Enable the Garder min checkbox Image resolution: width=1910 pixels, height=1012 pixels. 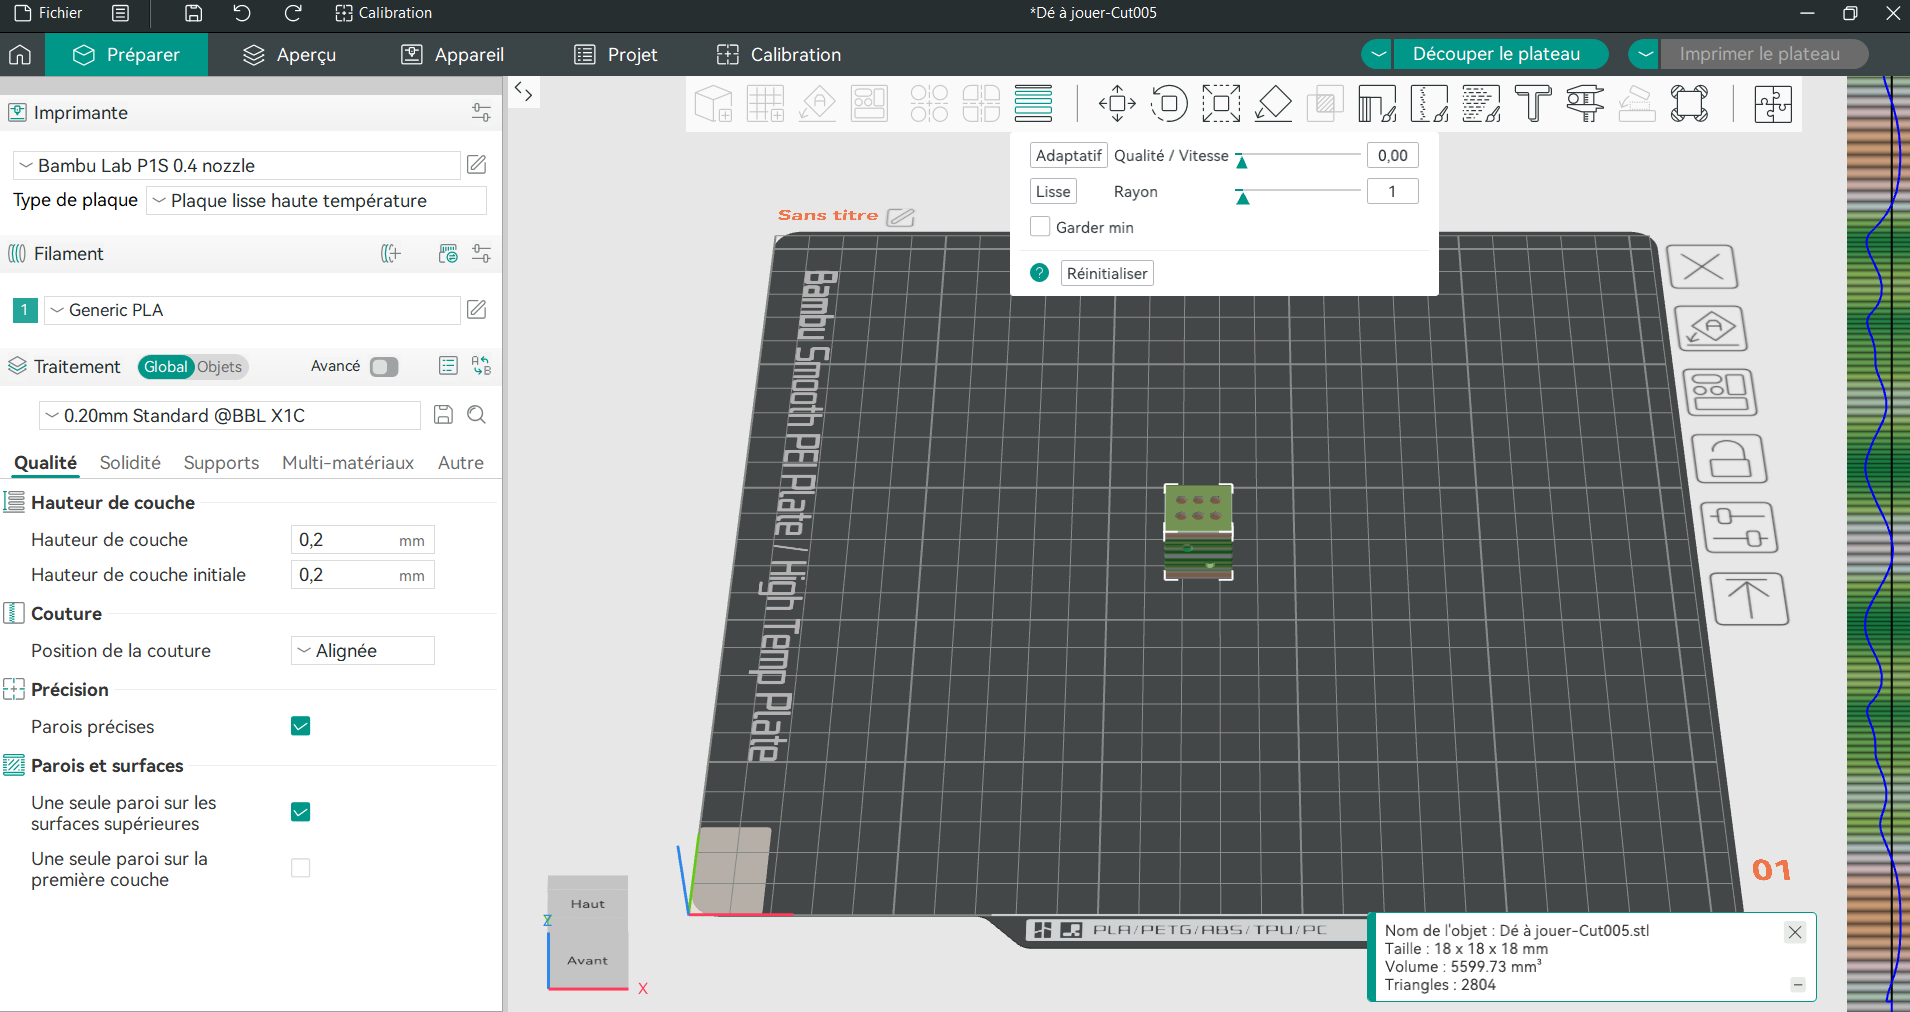pyautogui.click(x=1040, y=227)
